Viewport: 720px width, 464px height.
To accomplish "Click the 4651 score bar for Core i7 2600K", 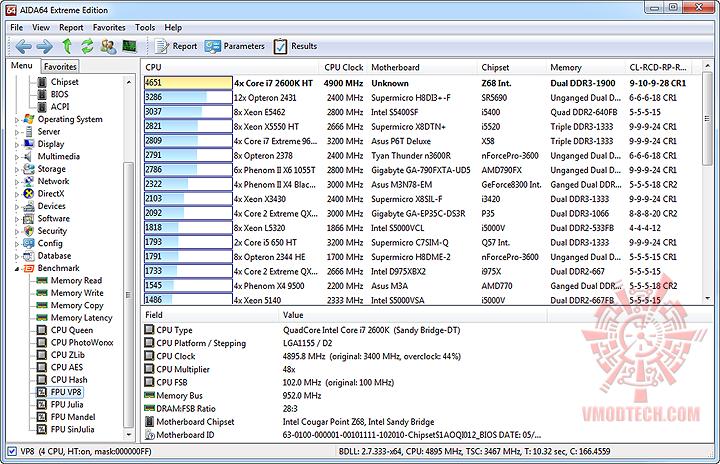I will point(188,83).
